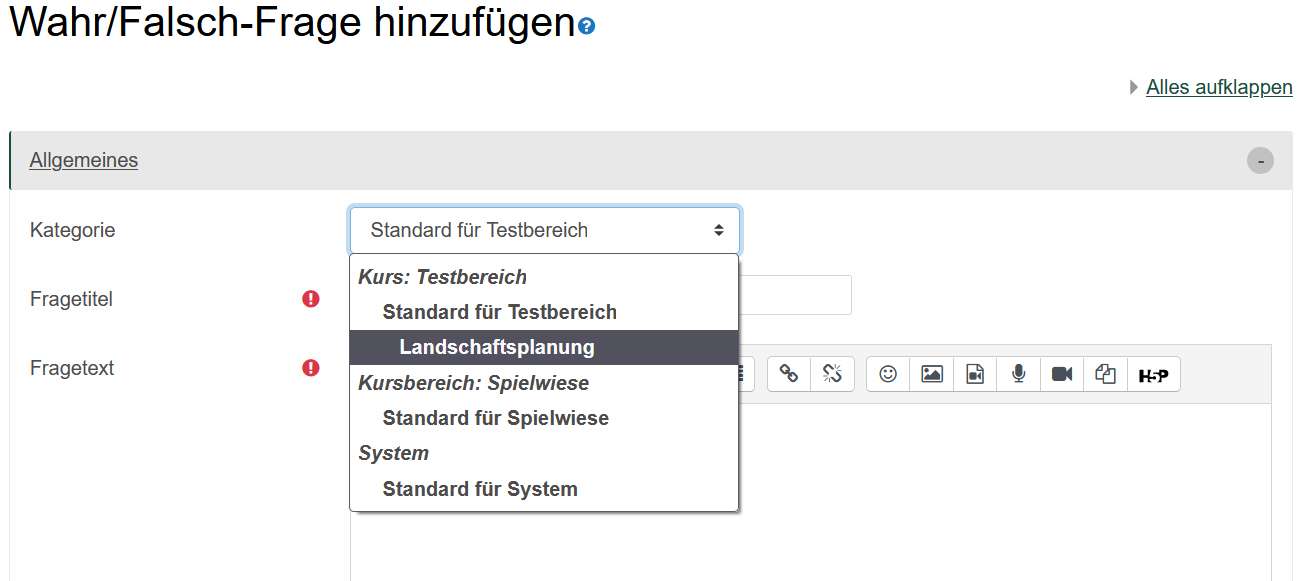This screenshot has height=581, width=1297.
Task: Click the unlink icon in editor toolbar
Action: coord(832,374)
